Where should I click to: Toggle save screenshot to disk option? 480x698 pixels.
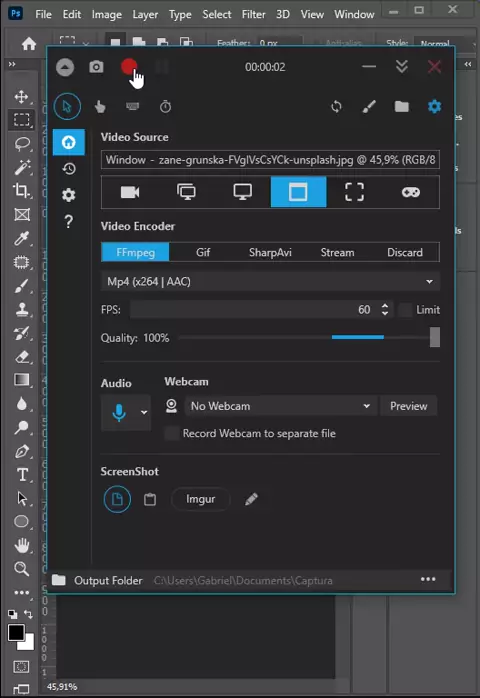[x=117, y=499]
